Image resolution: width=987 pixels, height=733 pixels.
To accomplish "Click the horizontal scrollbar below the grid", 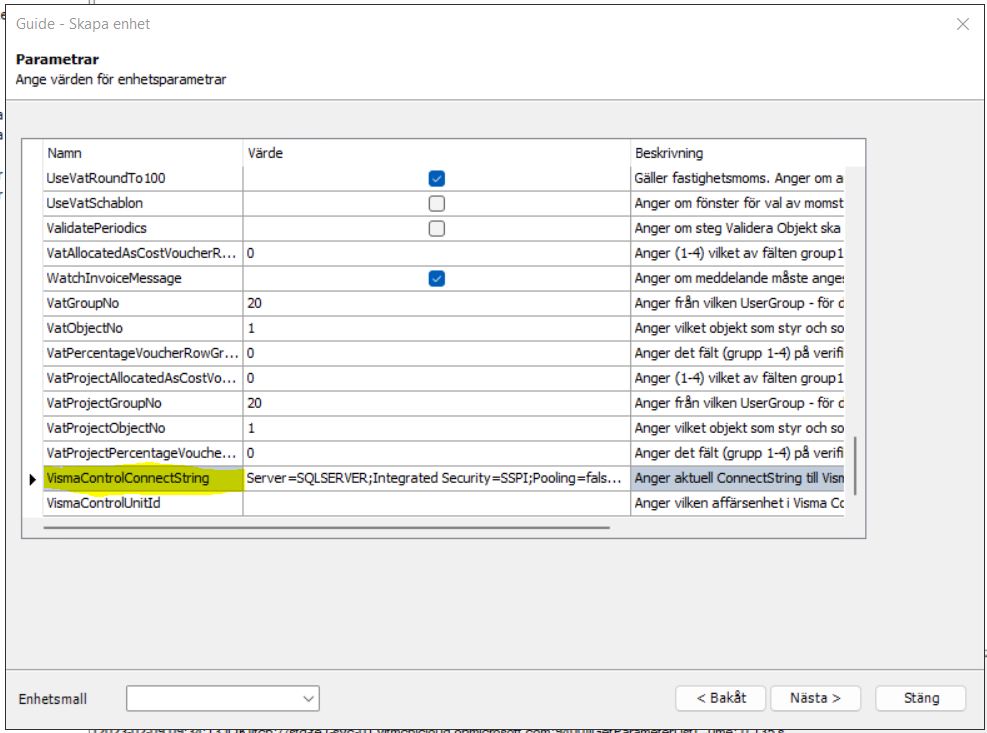I will click(x=326, y=527).
